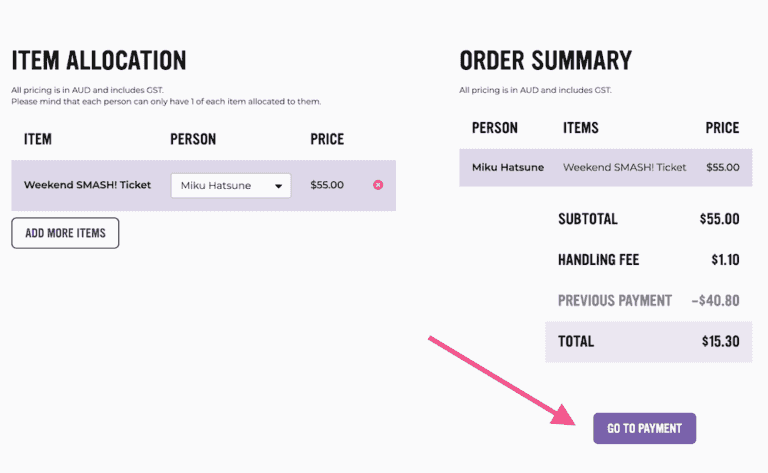Click Weekend SMASH! Ticket name in allocation row
Screen dimensions: 768x473
tap(87, 185)
